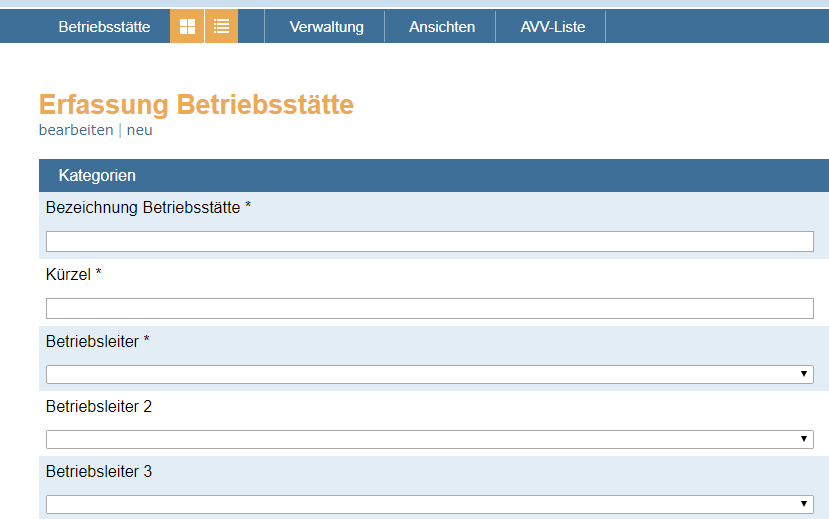Open the Verwaltung menu
Image resolution: width=829 pixels, height=519 pixels.
tap(326, 27)
